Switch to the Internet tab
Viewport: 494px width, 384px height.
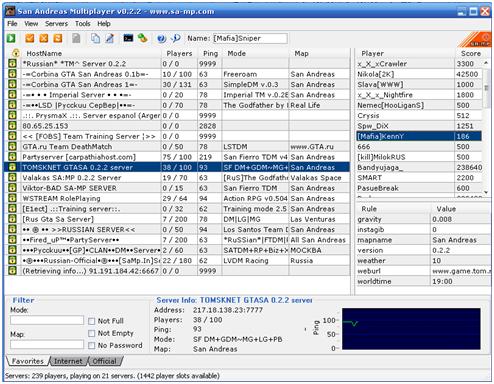click(x=68, y=361)
